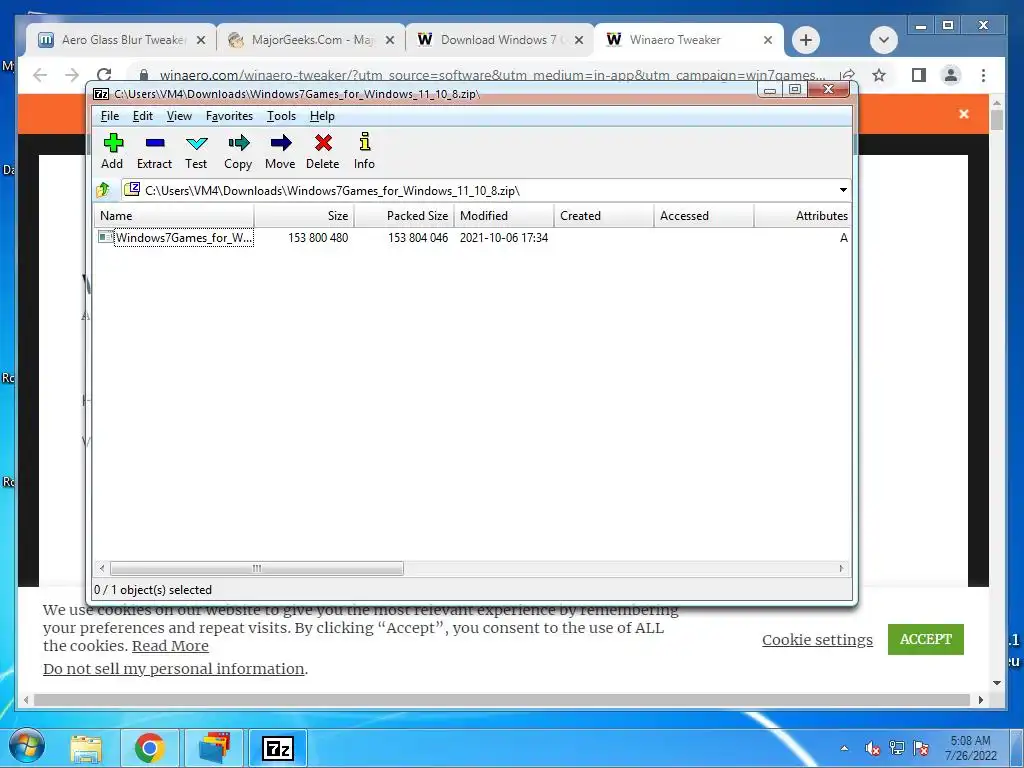The image size is (1024, 768).
Task: Click the Chrome page horizontal scrollbar thumb
Action: pos(502,700)
